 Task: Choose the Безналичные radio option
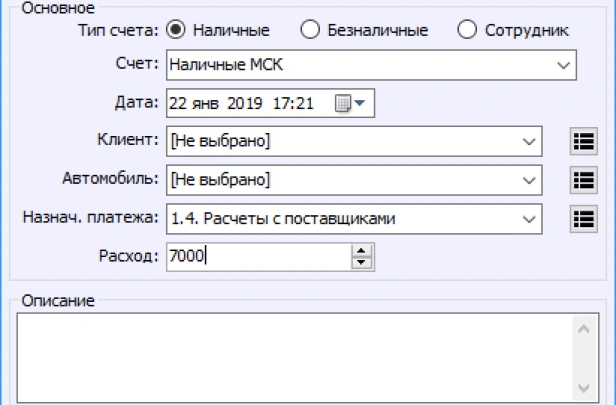pos(309,29)
